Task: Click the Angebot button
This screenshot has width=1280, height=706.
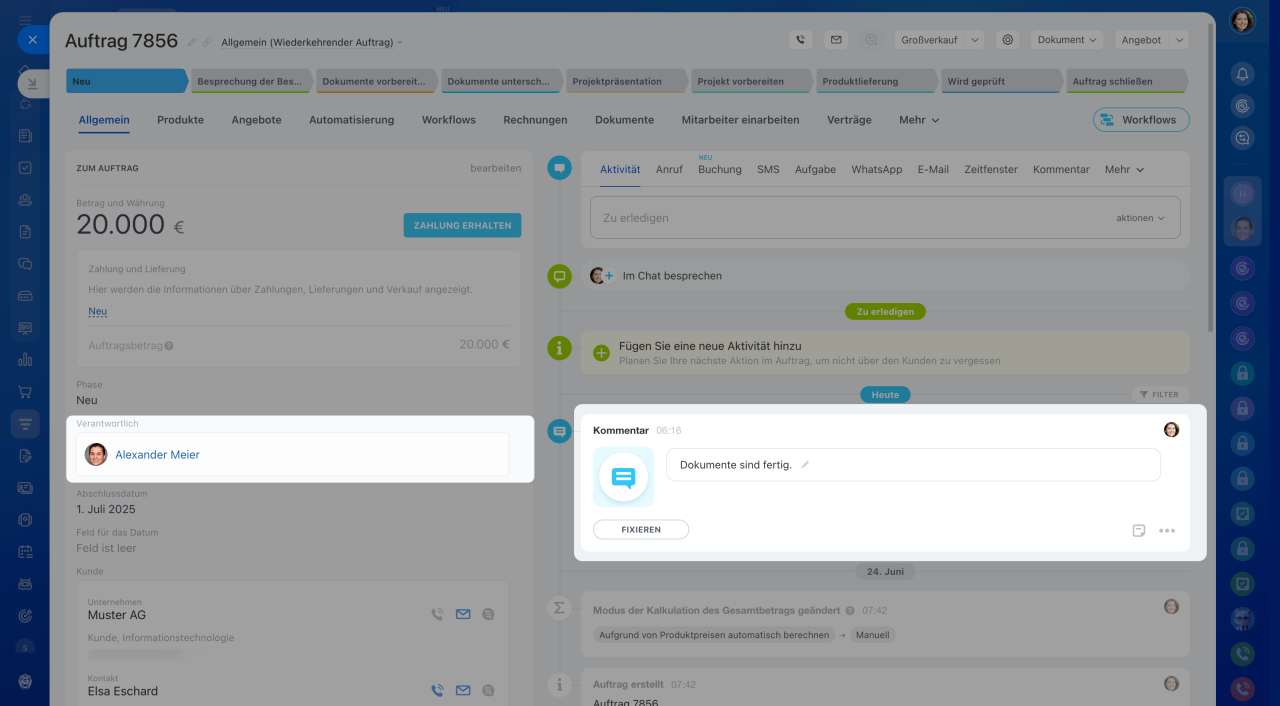Action: point(1141,40)
